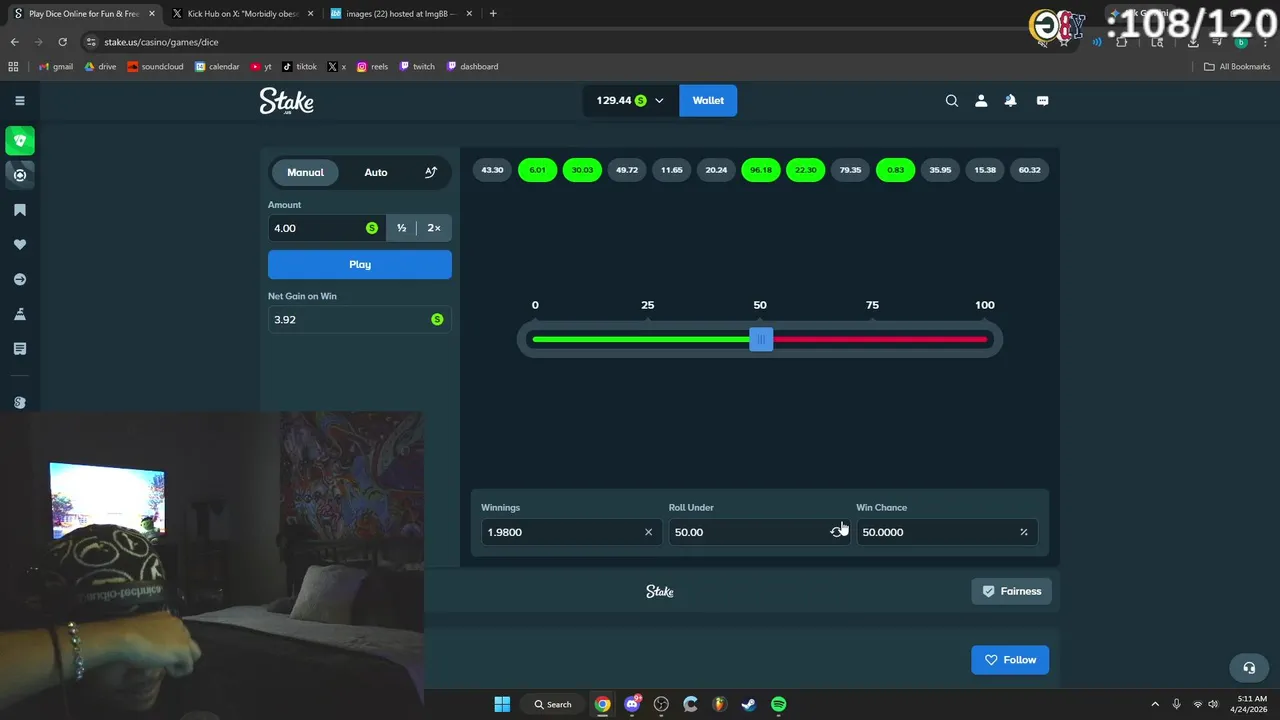Open the hamburger sidebar menu
The width and height of the screenshot is (1280, 720).
19,100
